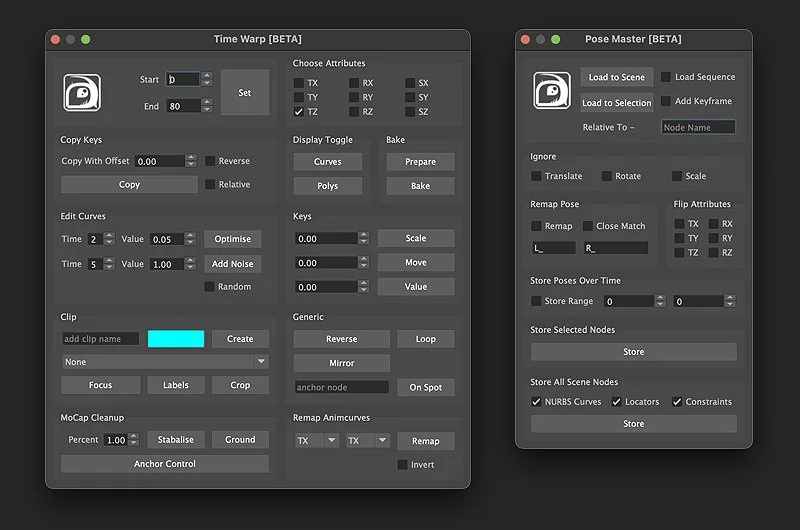Tick the RY checkbox in Choose Attributes
The image size is (800, 530).
pyautogui.click(x=354, y=97)
